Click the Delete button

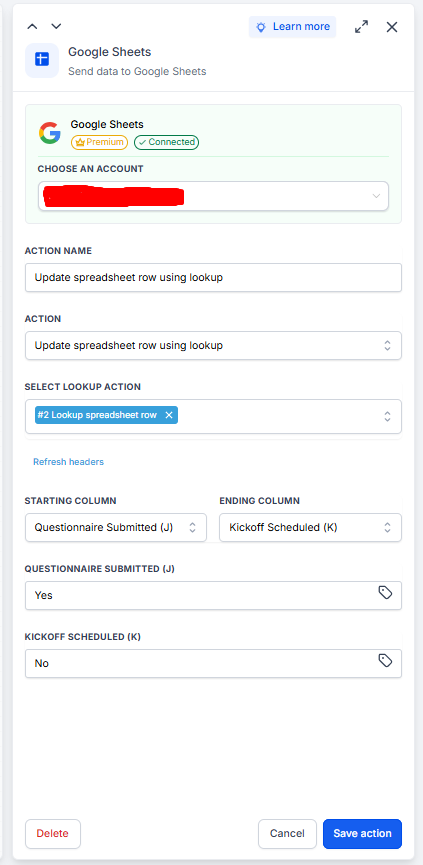pyautogui.click(x=53, y=834)
